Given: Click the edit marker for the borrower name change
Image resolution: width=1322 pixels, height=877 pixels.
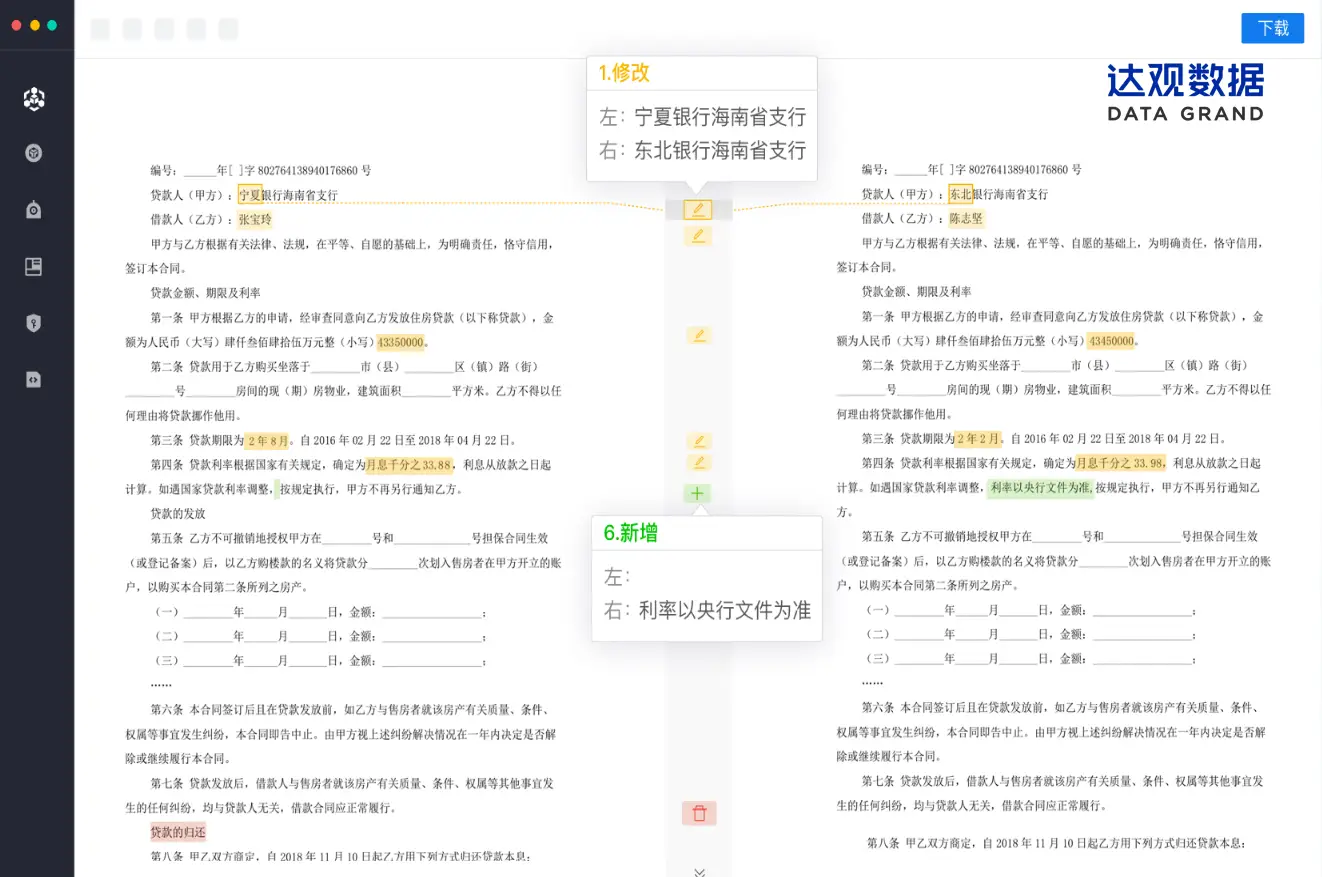Looking at the screenshot, I should [697, 235].
